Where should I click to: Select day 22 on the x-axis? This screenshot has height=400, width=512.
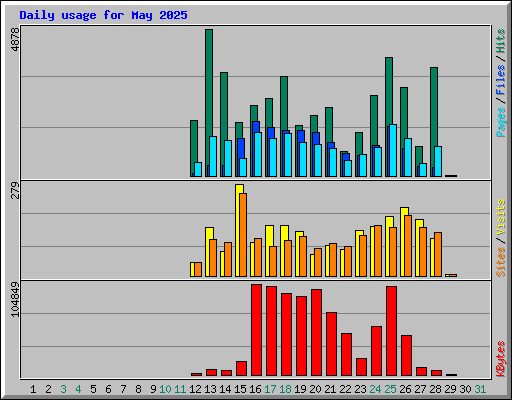(x=345, y=389)
